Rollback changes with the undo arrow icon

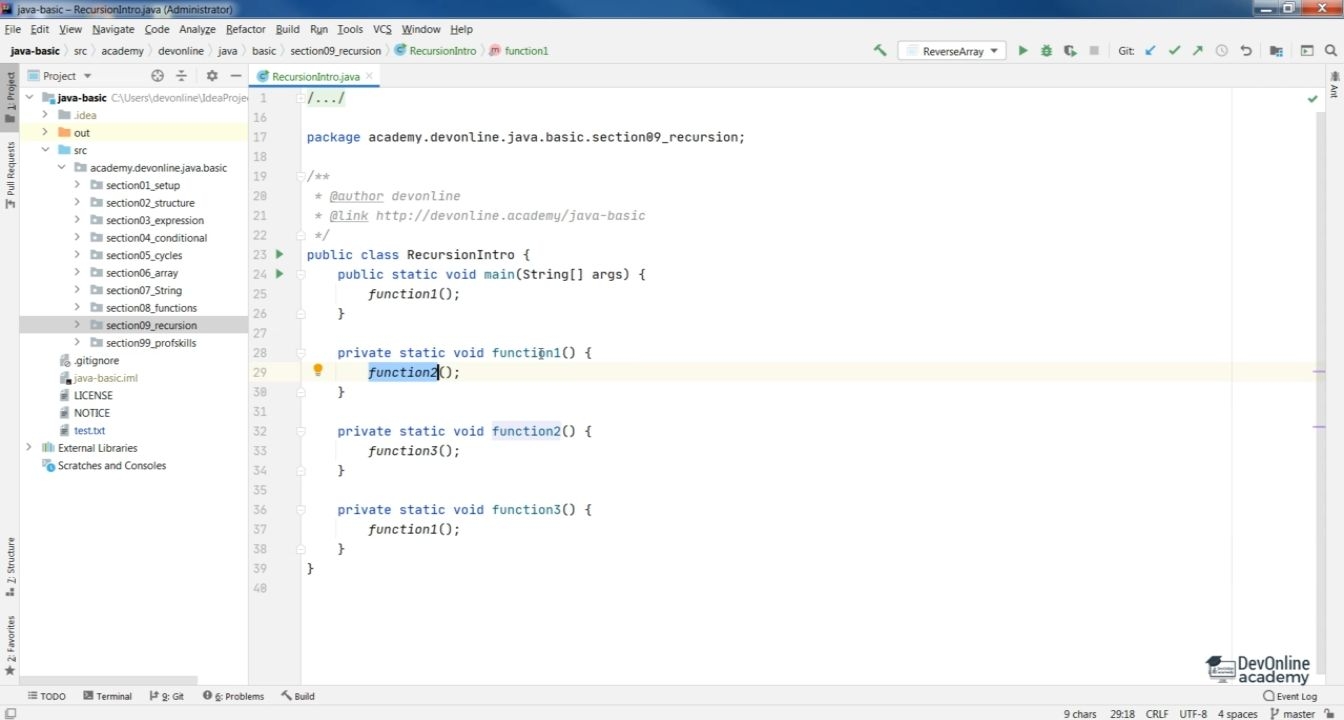(1246, 50)
